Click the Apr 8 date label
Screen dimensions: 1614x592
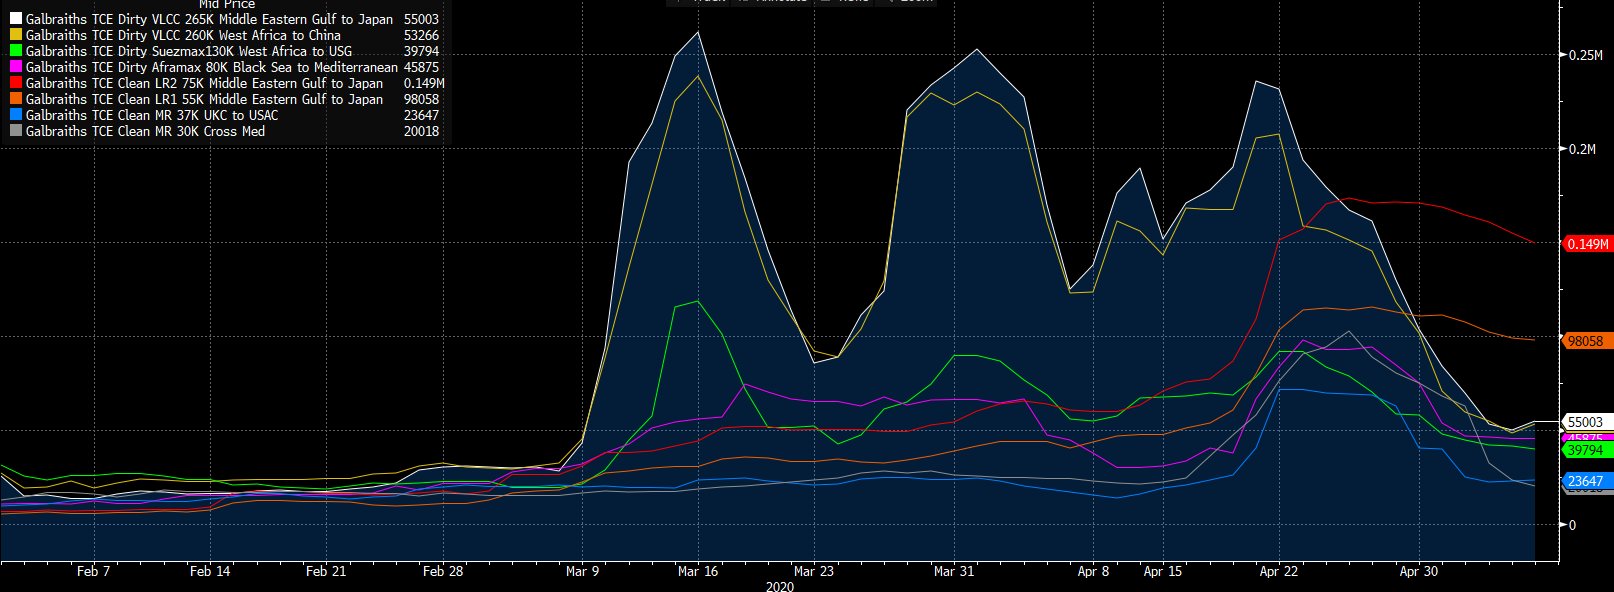click(1093, 572)
